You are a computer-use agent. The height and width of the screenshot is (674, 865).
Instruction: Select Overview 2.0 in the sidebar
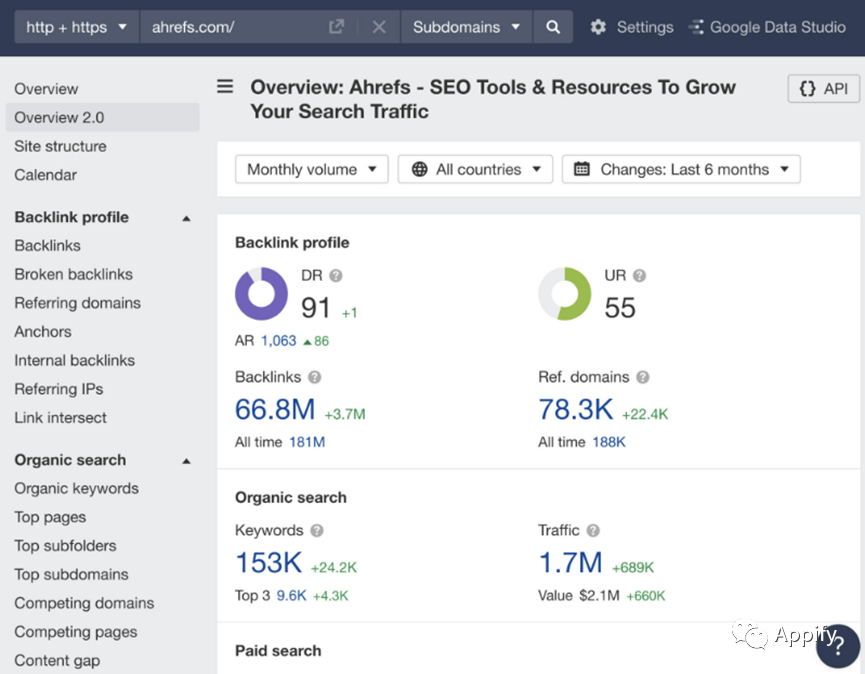pyautogui.click(x=103, y=117)
